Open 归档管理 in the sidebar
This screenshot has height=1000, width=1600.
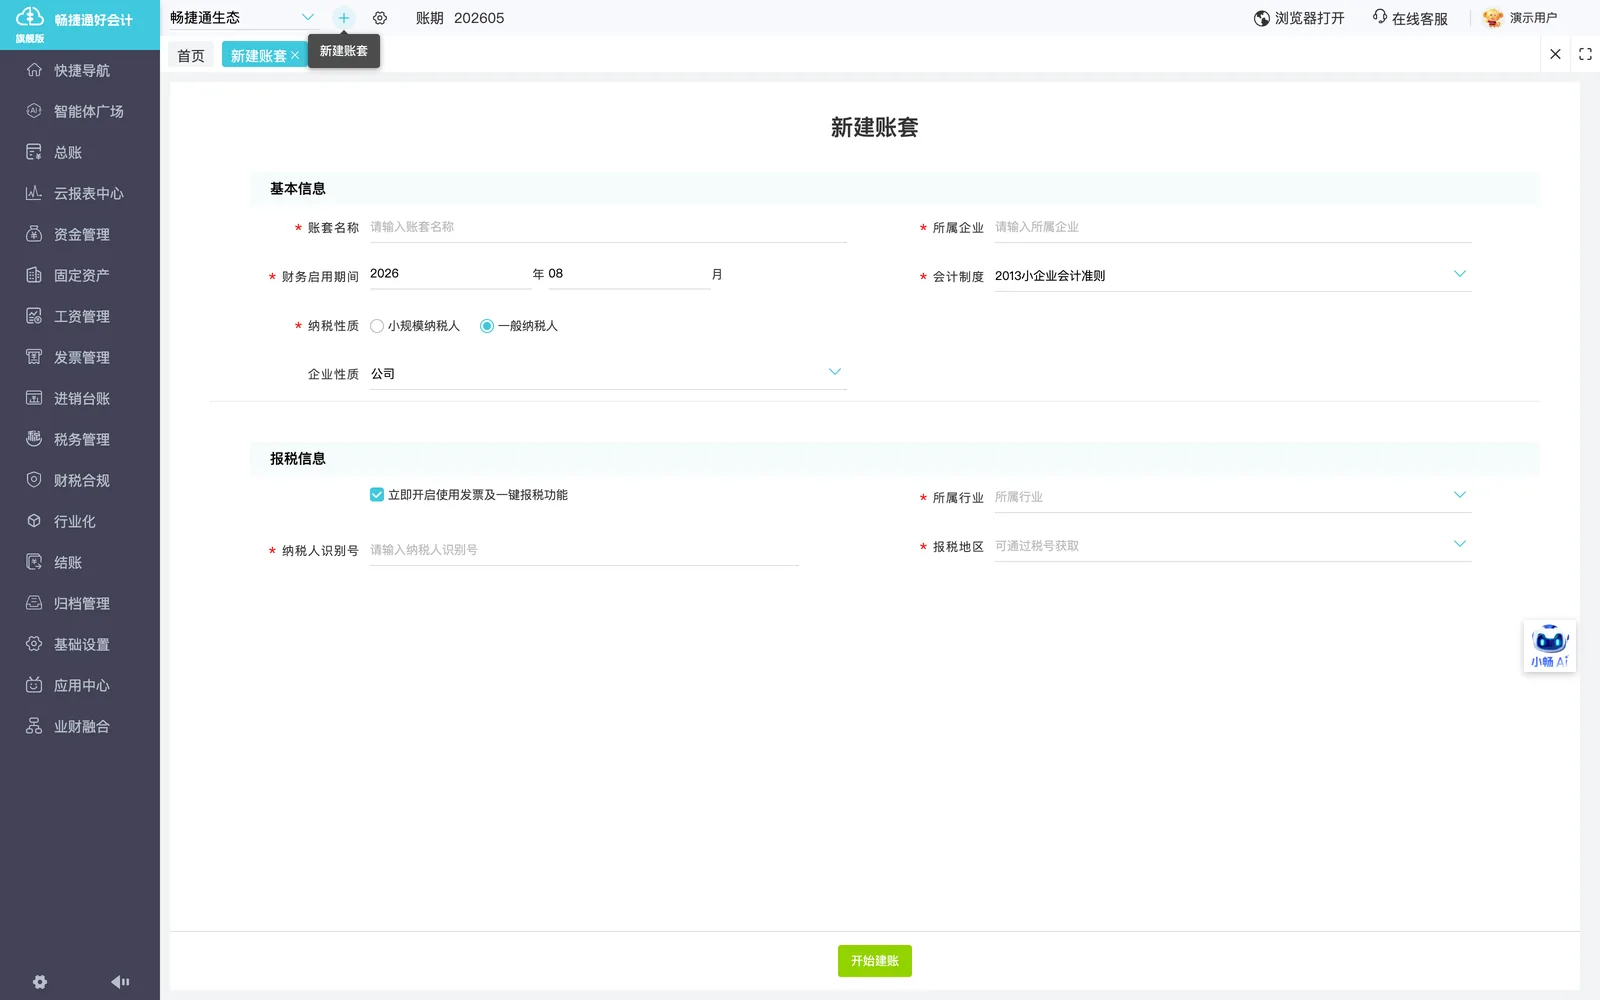click(x=80, y=603)
